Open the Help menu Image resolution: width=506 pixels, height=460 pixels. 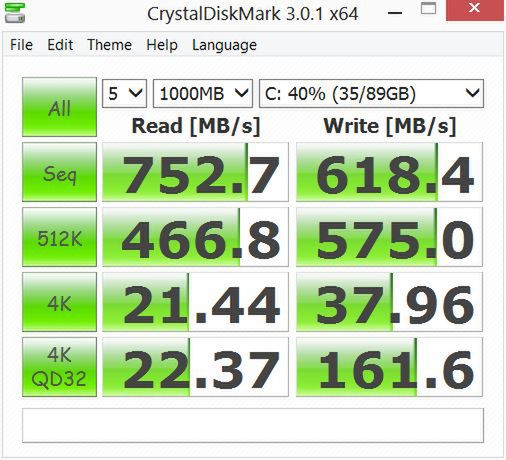(x=162, y=45)
